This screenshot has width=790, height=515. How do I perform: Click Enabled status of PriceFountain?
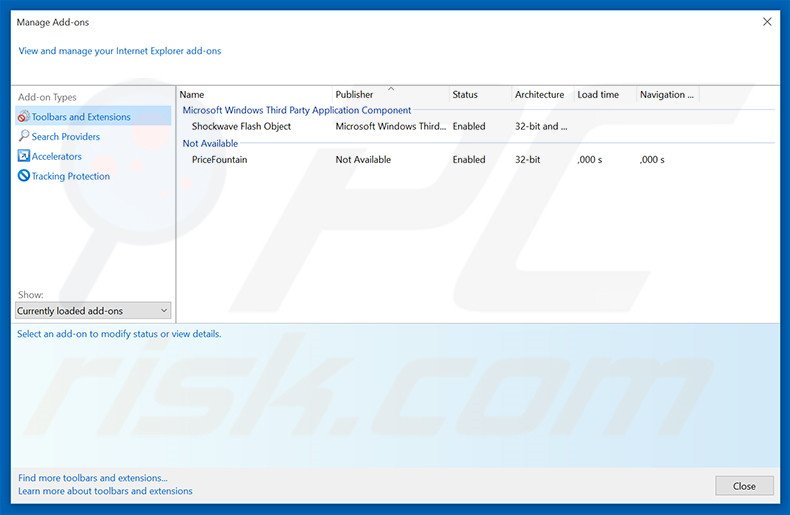tap(469, 160)
